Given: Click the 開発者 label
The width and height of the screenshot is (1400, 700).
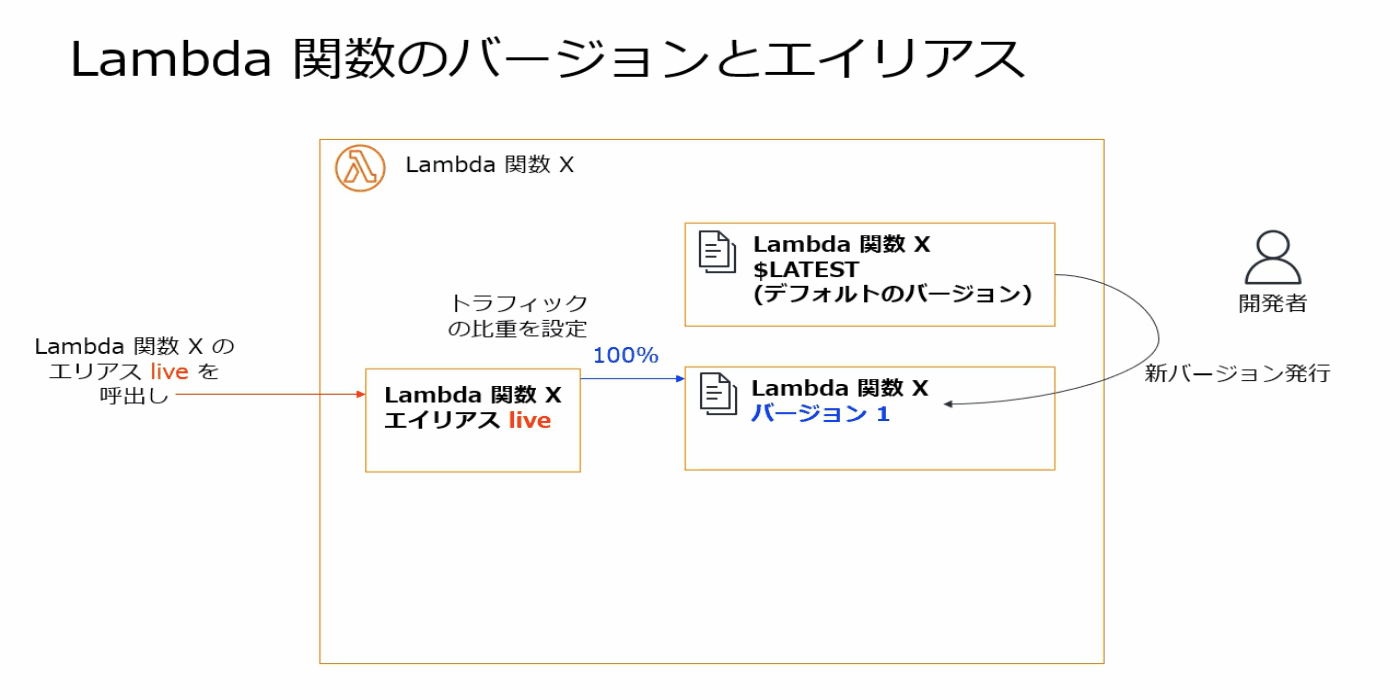Looking at the screenshot, I should click(x=1272, y=304).
